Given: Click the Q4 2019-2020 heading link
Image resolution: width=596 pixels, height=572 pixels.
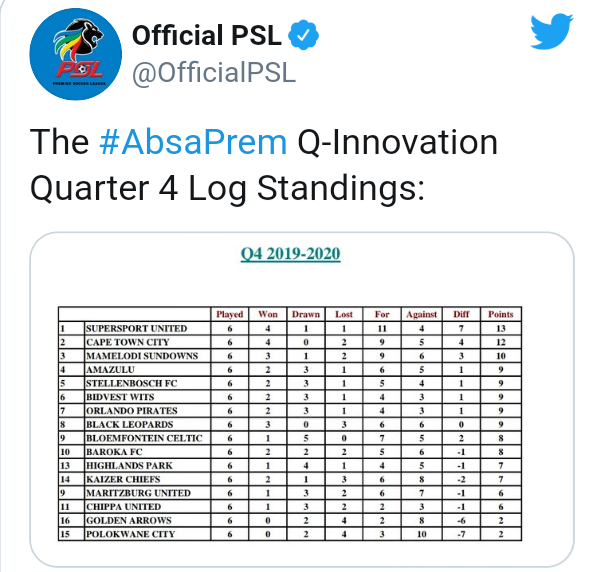Looking at the screenshot, I should pyautogui.click(x=290, y=254).
